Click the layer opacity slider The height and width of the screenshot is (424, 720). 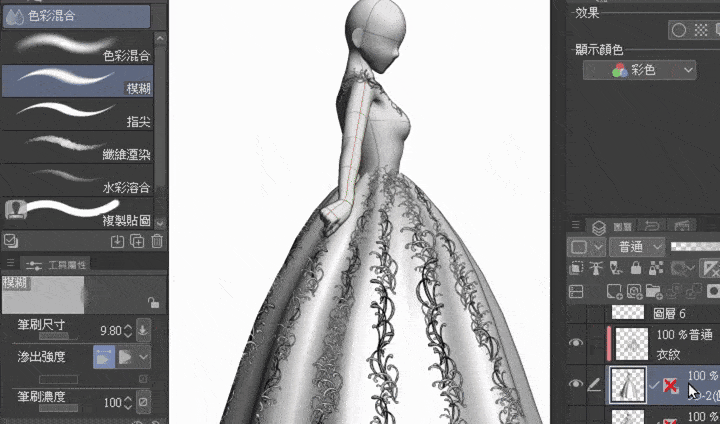(695, 247)
